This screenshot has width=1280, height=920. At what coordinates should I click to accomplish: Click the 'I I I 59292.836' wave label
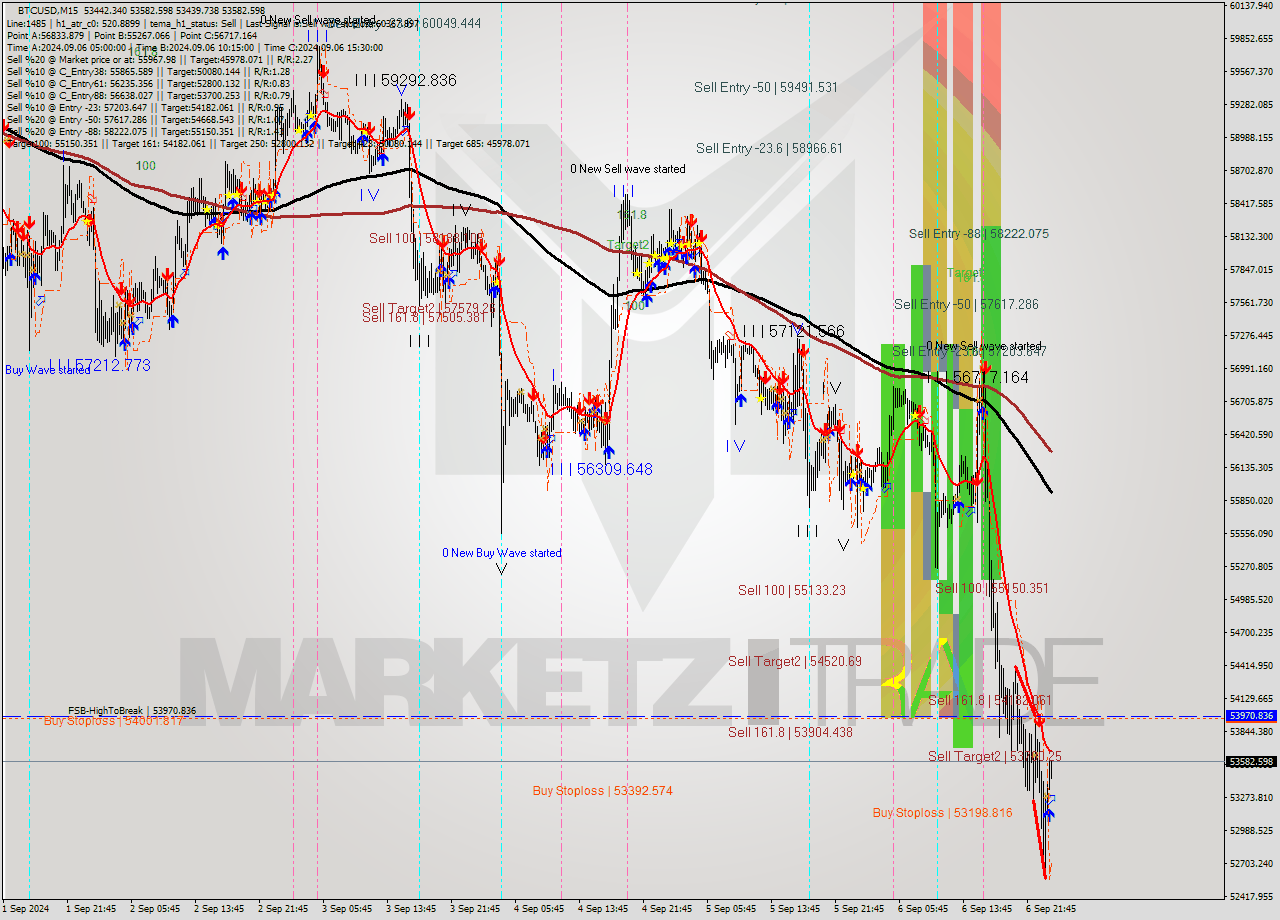pos(405,80)
